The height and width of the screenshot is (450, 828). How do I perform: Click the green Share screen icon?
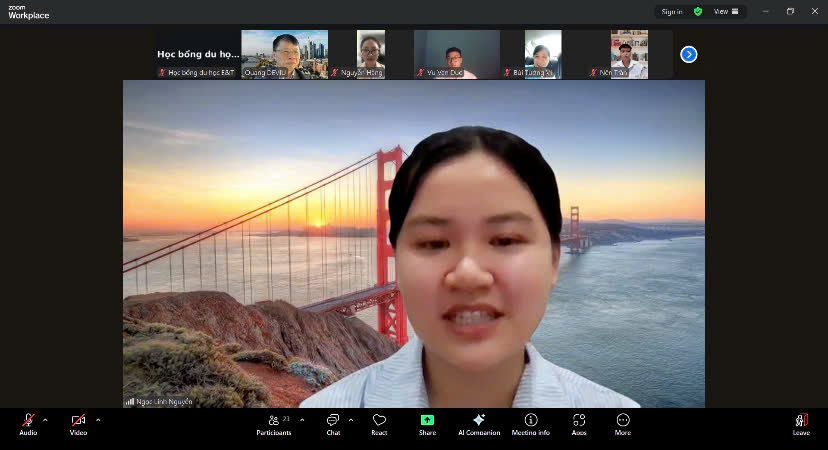pyautogui.click(x=427, y=421)
